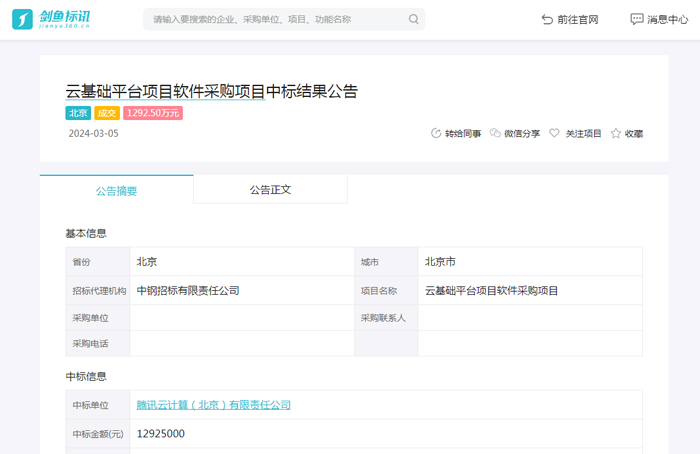Switch to the 公告正文 tab

[x=270, y=189]
